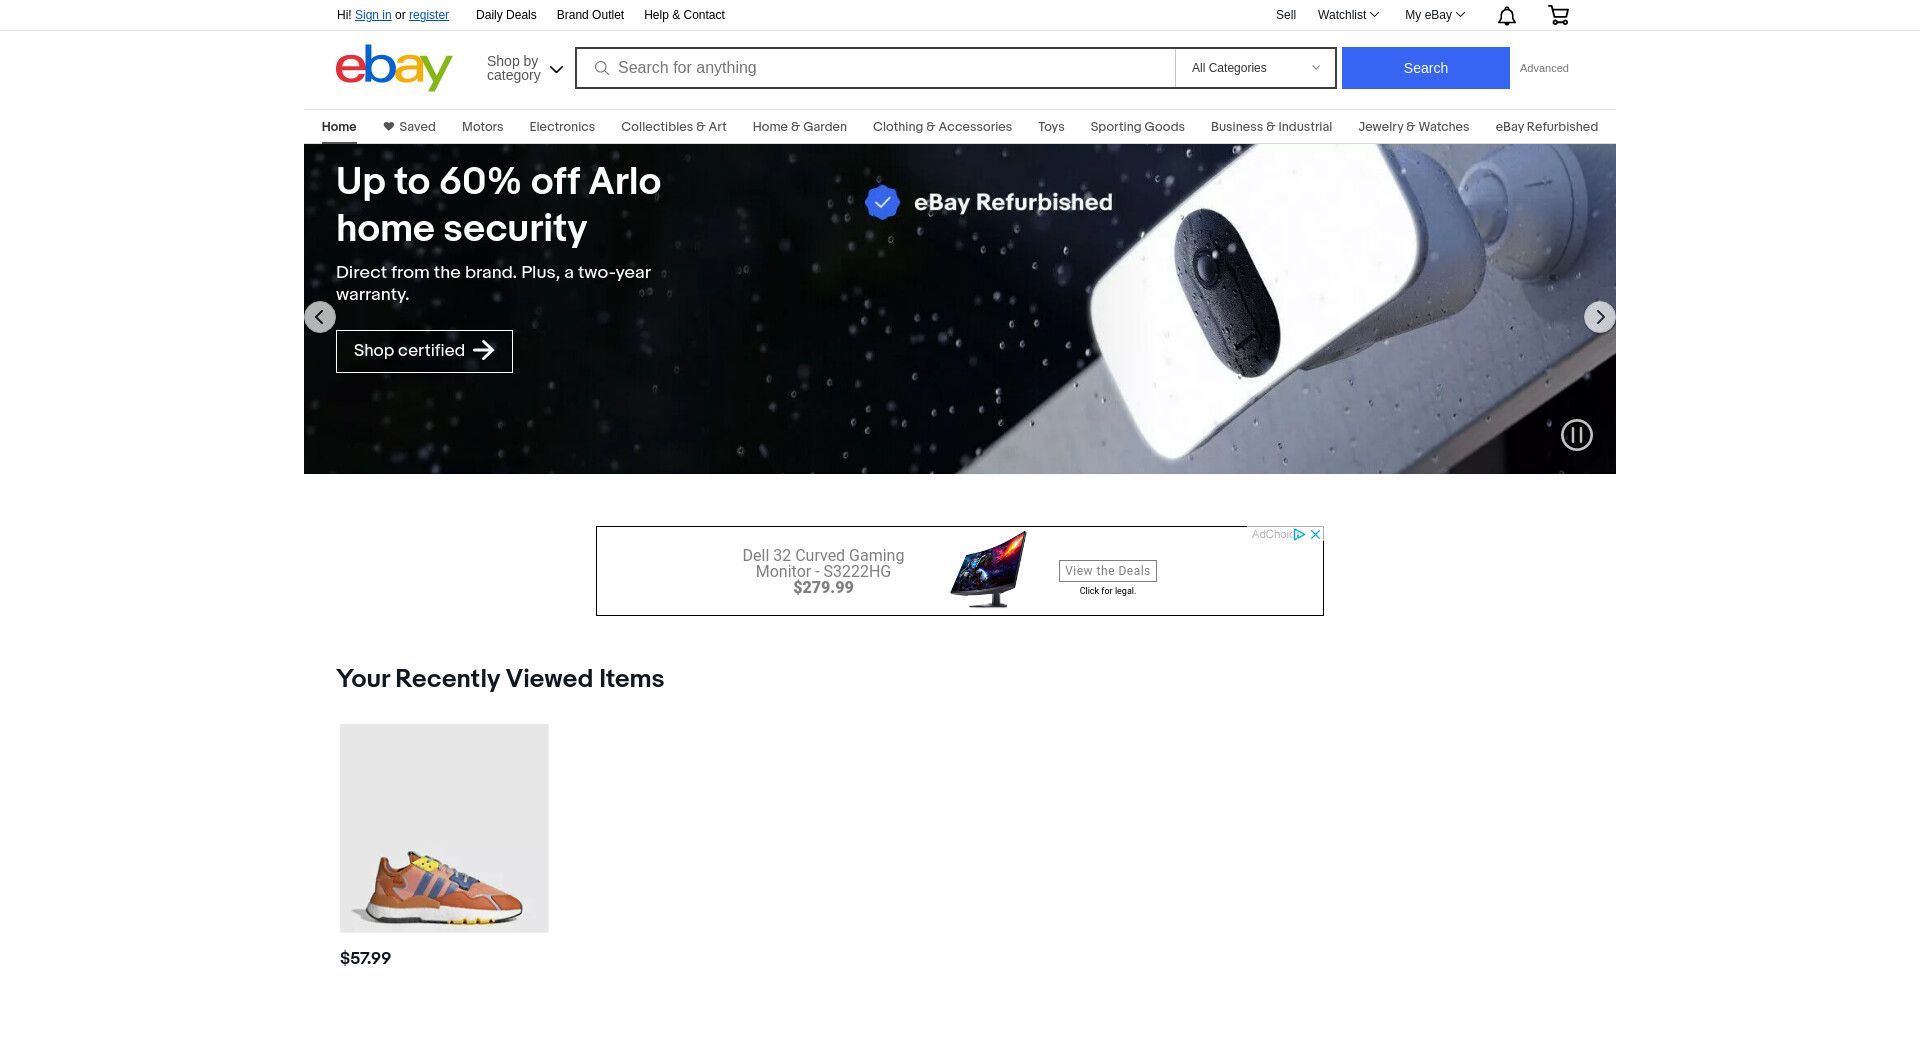Expand the My eBay menu
Screen dimensions: 1920x1040
(x=1434, y=15)
